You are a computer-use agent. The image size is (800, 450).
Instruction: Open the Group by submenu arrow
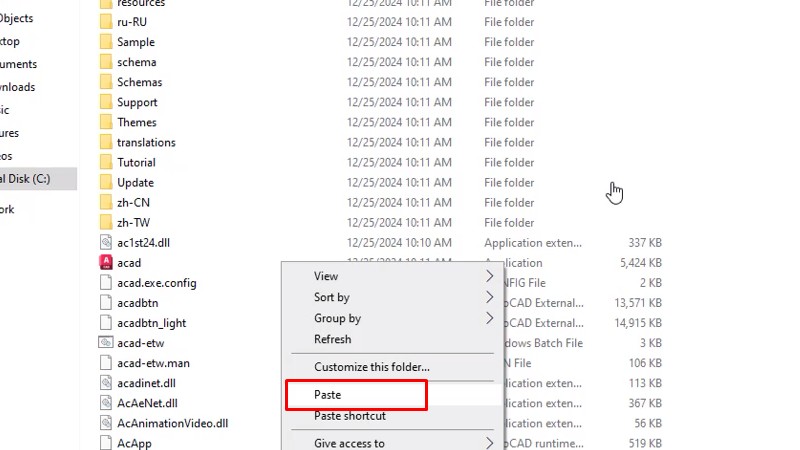coord(490,319)
